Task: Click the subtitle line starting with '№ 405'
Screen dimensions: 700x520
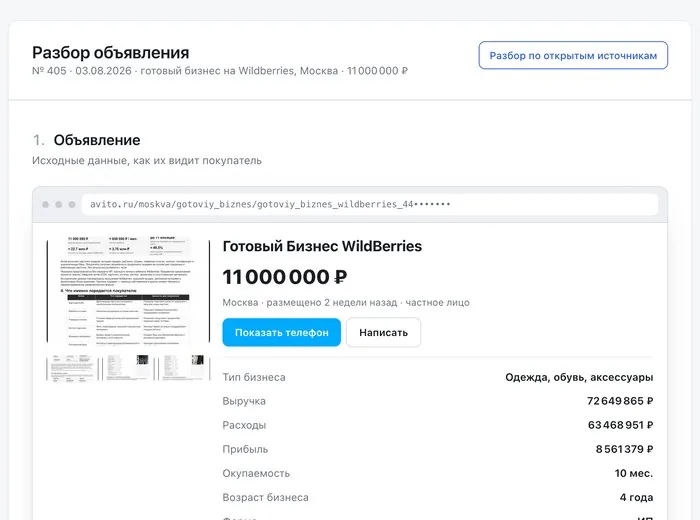Action: (220, 71)
